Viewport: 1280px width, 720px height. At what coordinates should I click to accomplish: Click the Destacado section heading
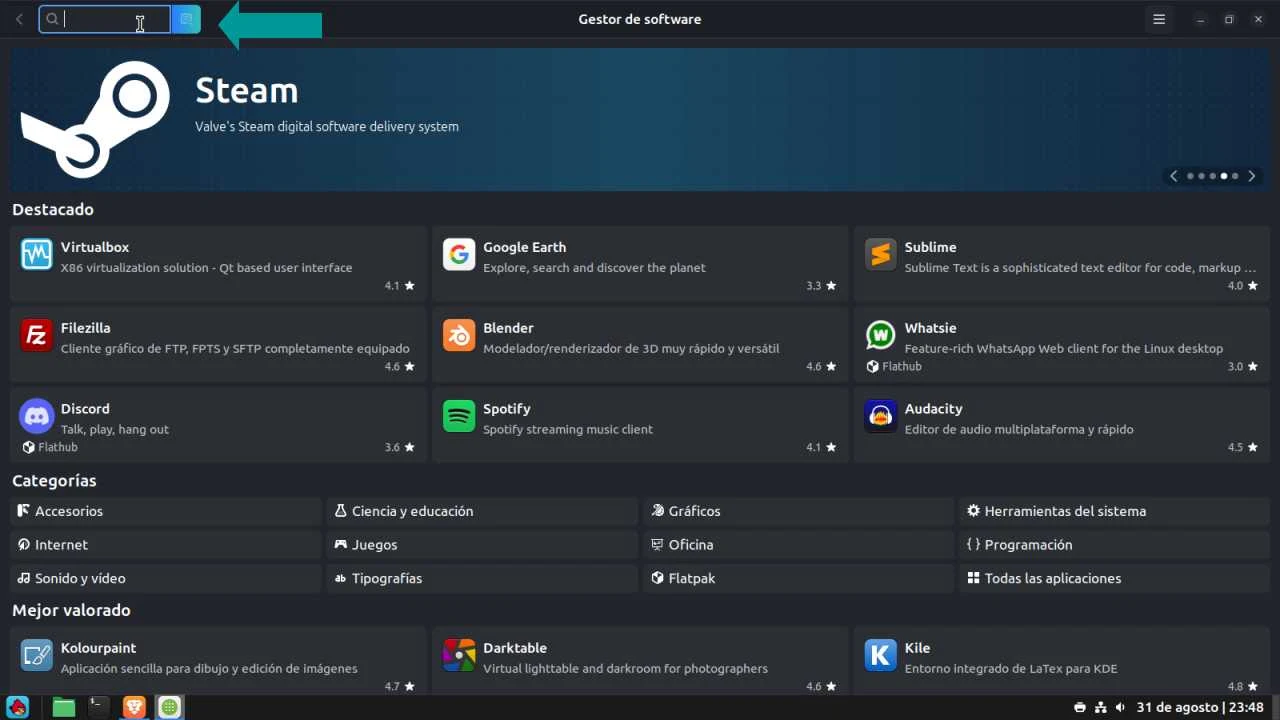tap(53, 209)
